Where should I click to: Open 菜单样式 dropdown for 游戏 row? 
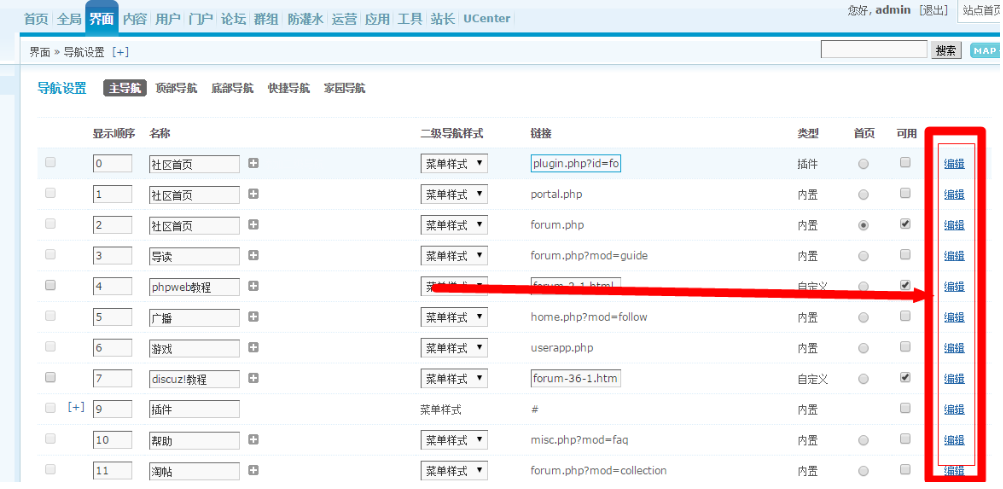click(x=454, y=348)
